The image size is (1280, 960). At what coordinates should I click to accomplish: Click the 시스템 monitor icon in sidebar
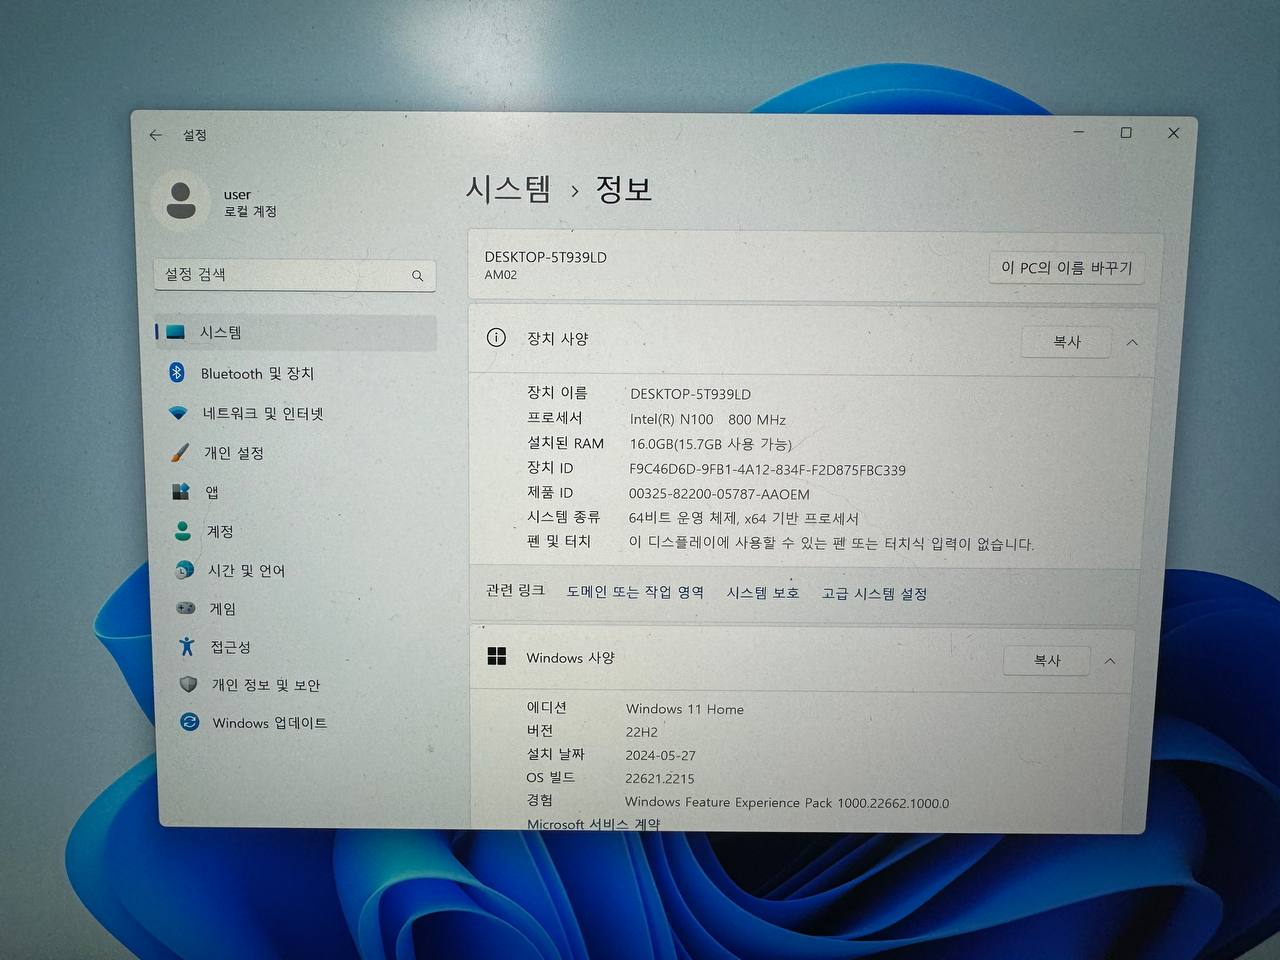[x=176, y=332]
